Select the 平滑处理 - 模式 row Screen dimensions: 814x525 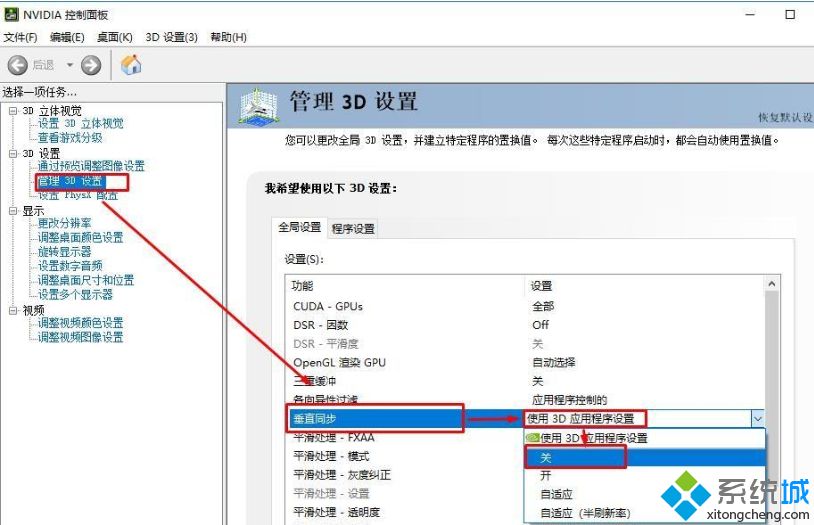405,456
